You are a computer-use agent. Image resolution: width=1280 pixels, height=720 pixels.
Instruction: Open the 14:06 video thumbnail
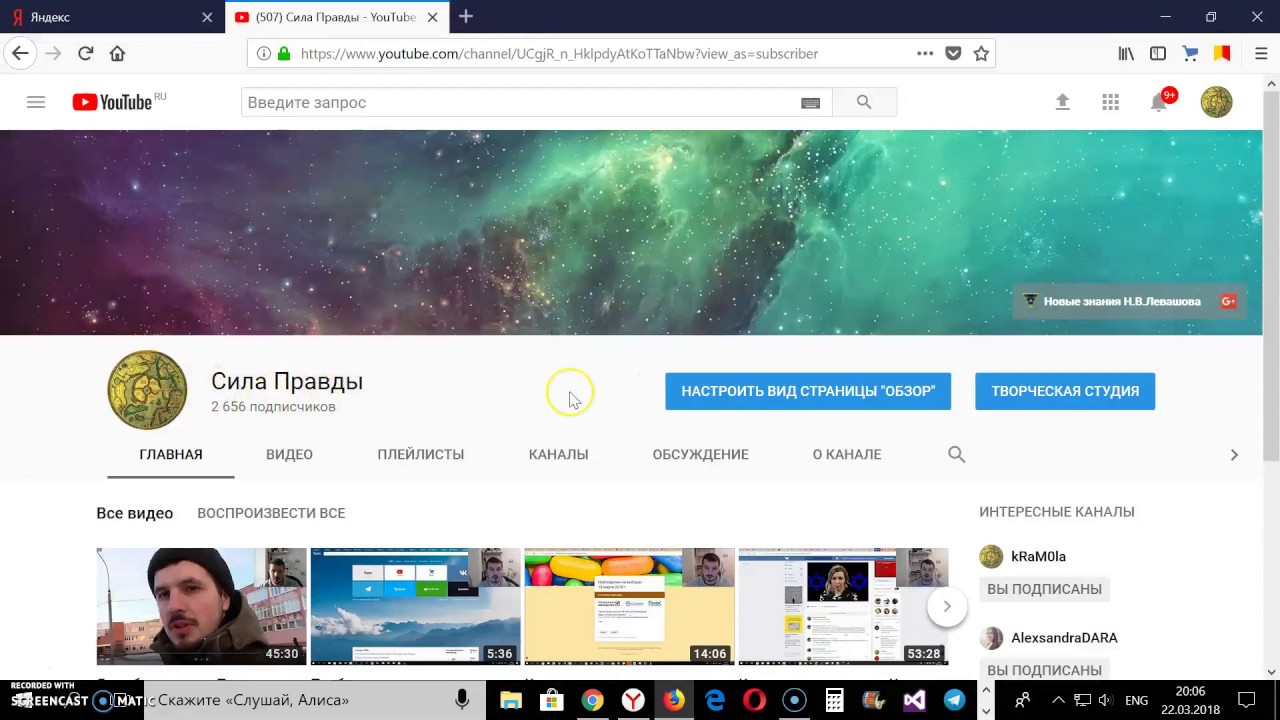(x=629, y=606)
